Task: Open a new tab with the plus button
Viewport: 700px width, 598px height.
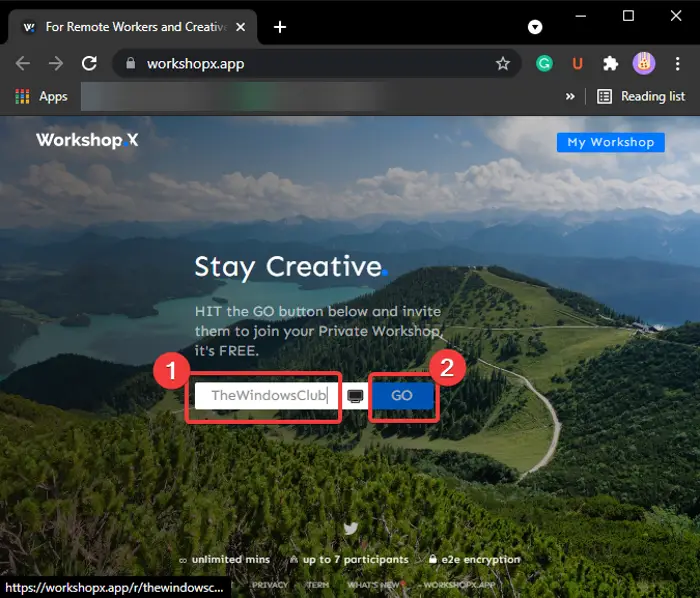Action: (x=280, y=27)
